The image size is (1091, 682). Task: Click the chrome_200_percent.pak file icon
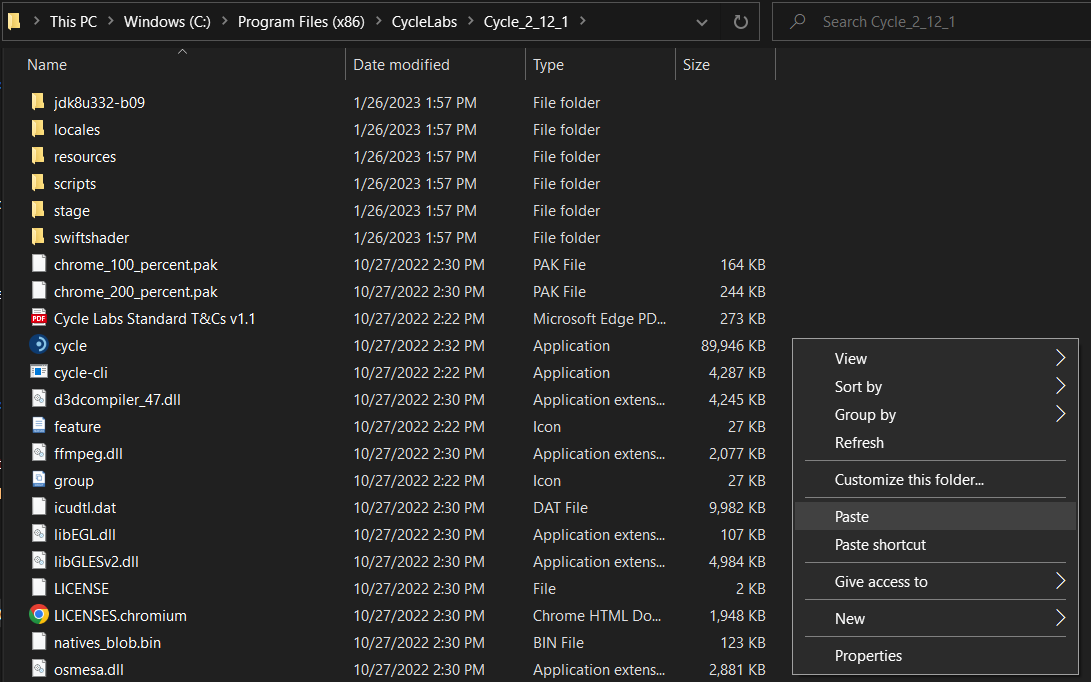point(39,292)
